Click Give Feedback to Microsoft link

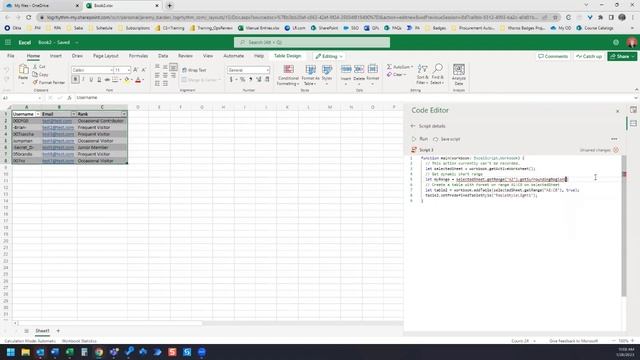tap(573, 341)
